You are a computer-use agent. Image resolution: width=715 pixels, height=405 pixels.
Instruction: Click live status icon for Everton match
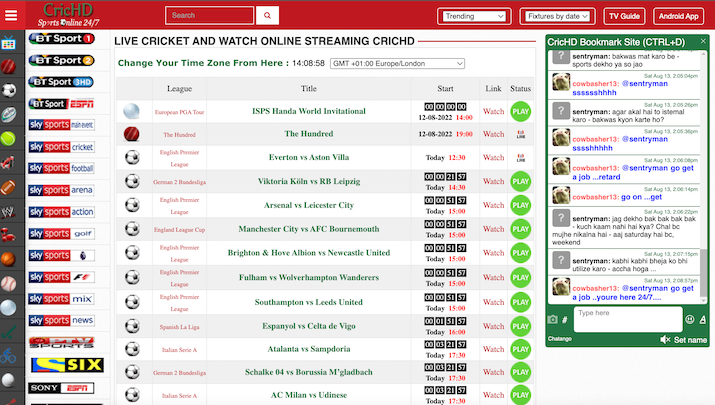(520, 158)
